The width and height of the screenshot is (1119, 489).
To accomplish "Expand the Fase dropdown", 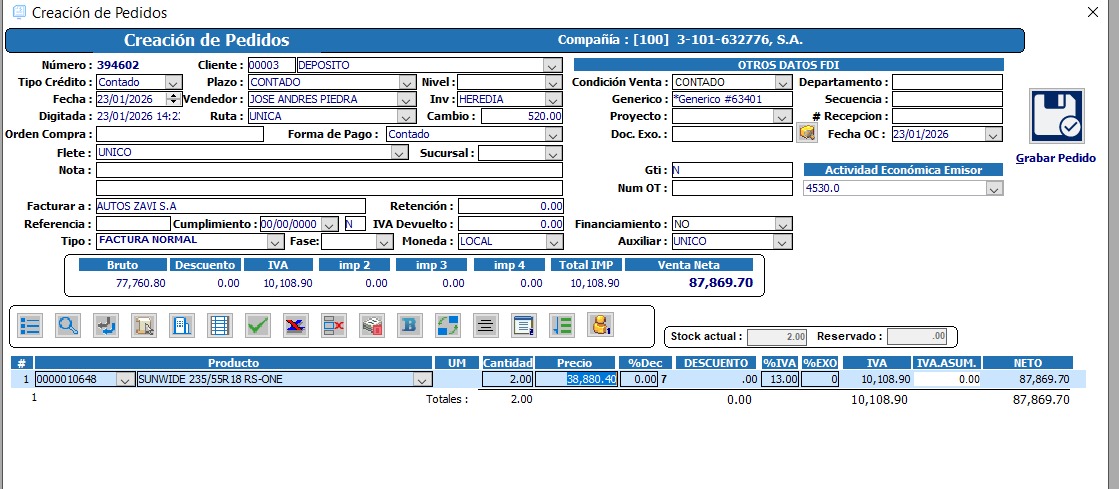I will (x=384, y=241).
